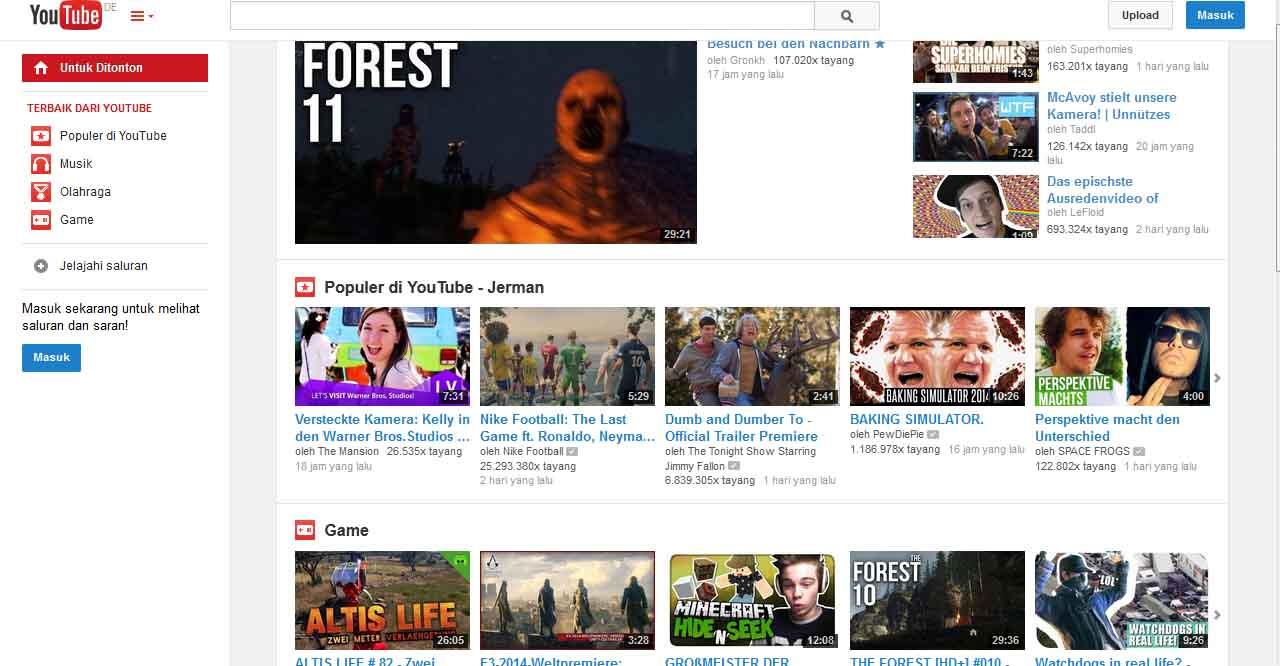Open the Jelajahi saluran plus icon
This screenshot has height=666, width=1280.
click(41, 266)
